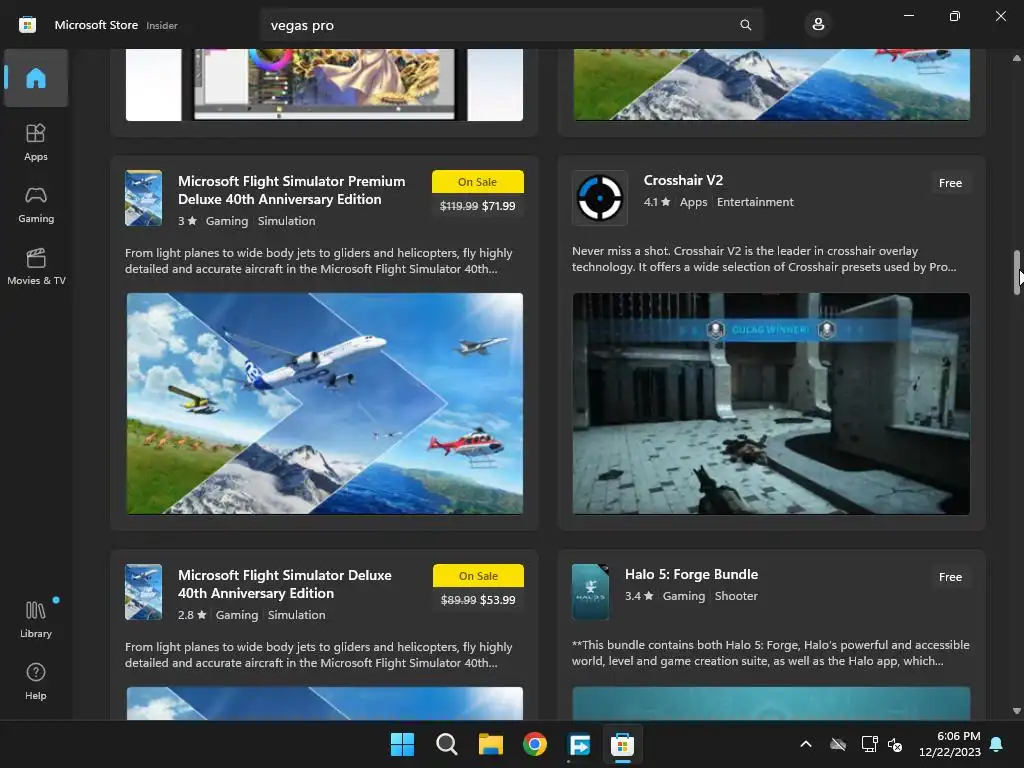Open the Apps section
The image size is (1024, 768).
pos(36,142)
